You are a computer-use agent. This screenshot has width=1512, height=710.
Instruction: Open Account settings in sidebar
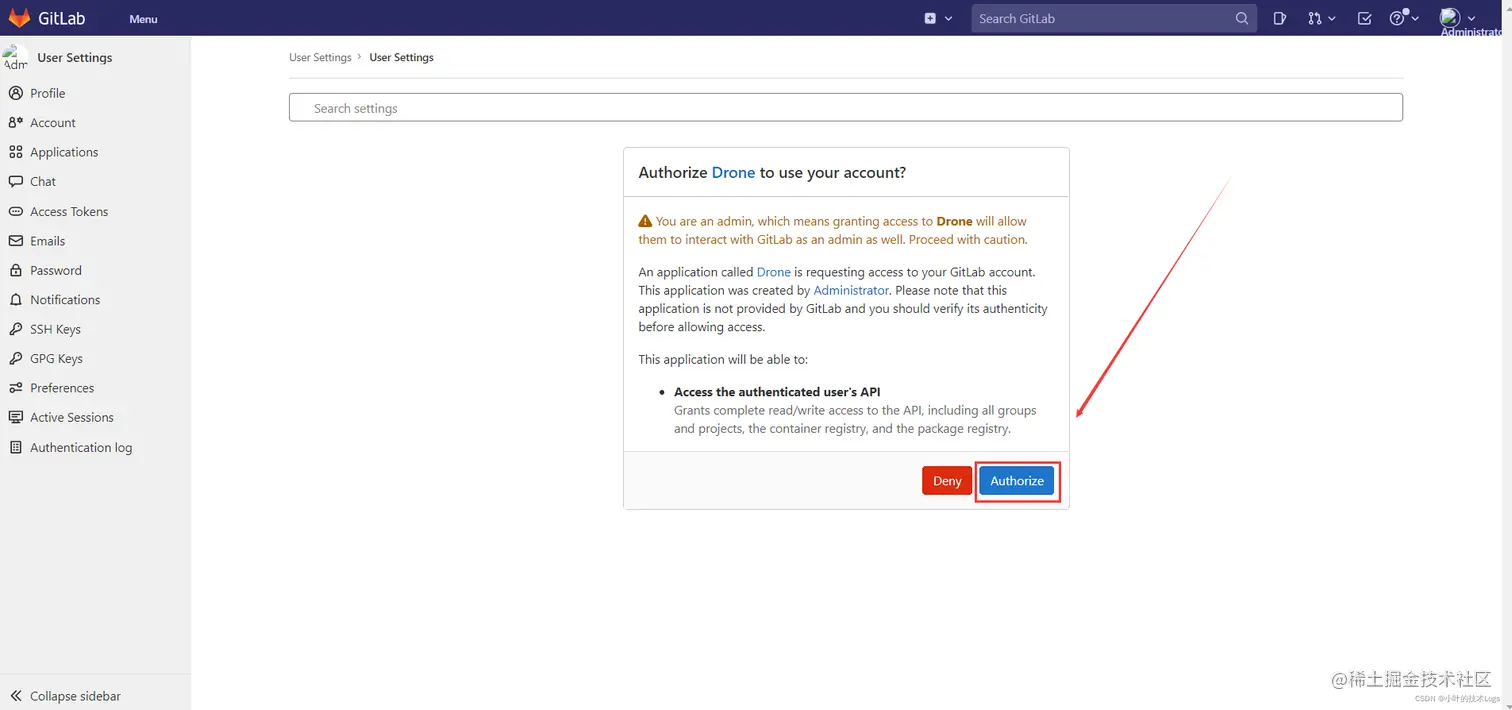tap(53, 123)
